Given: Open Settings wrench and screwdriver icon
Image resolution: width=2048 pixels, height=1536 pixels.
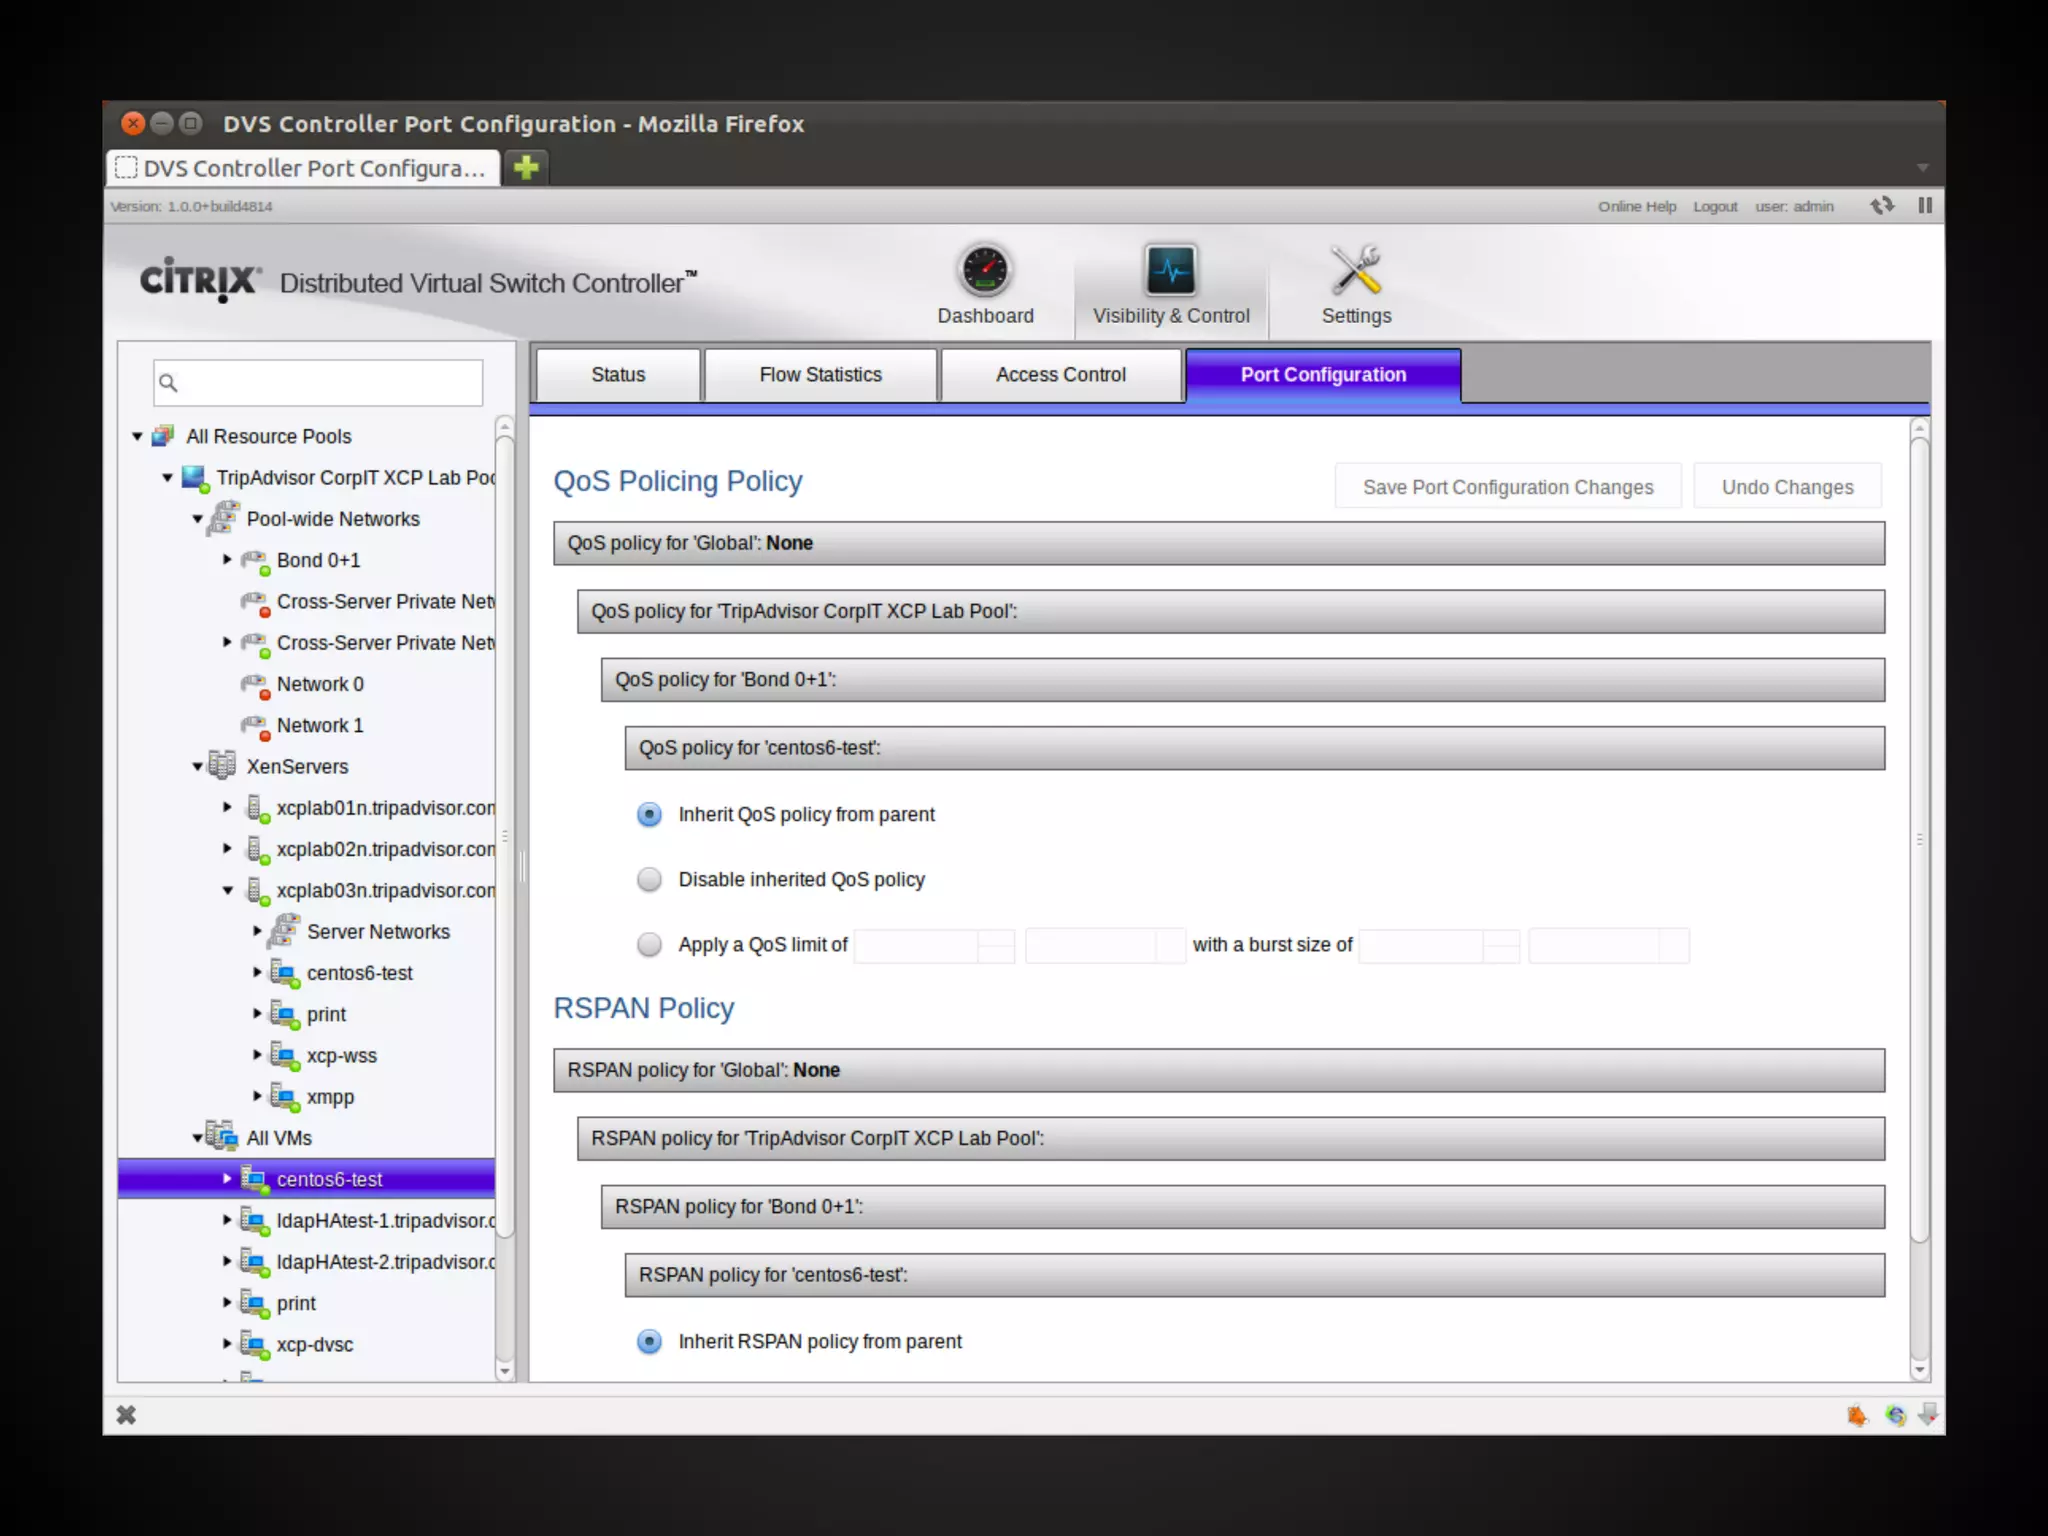Looking at the screenshot, I should (1355, 270).
